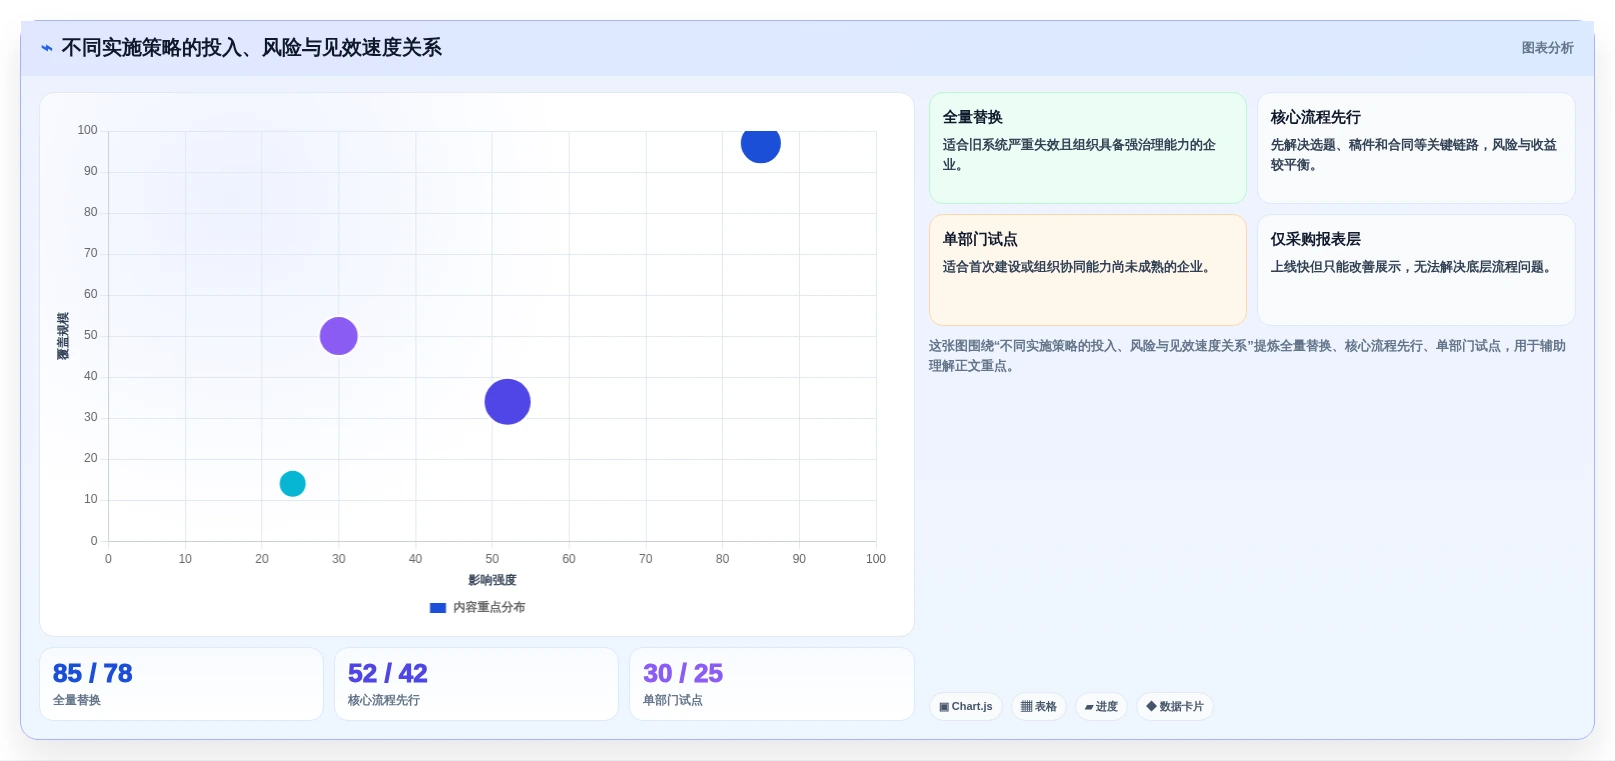1615x761 pixels.
Task: Click the indigo bubble at impact strength 52
Action: point(507,402)
